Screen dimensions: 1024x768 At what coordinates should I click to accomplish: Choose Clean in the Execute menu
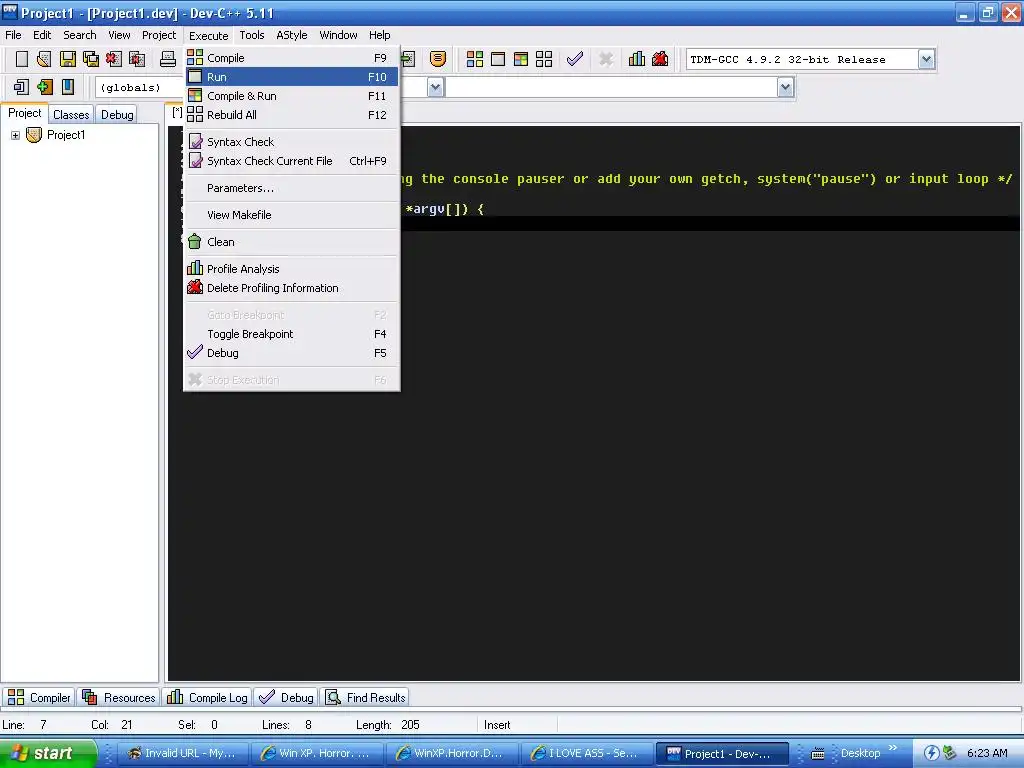[x=291, y=242]
